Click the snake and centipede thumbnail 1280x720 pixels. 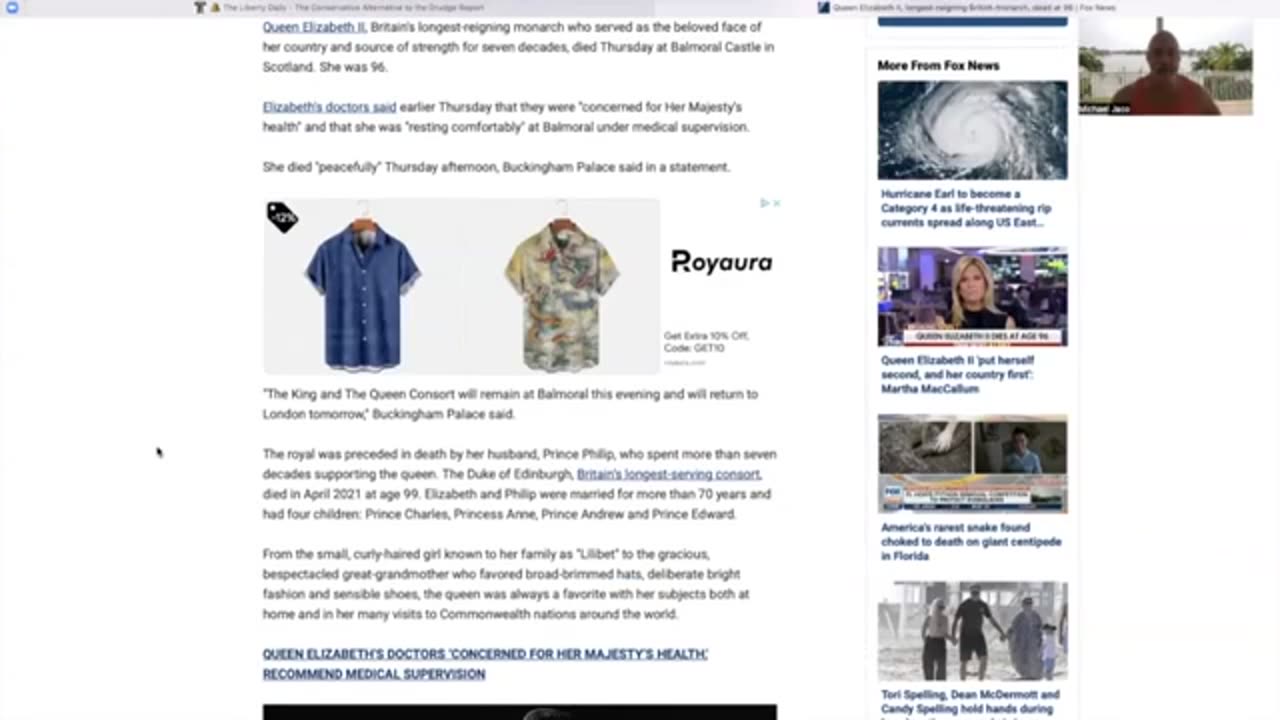point(972,464)
